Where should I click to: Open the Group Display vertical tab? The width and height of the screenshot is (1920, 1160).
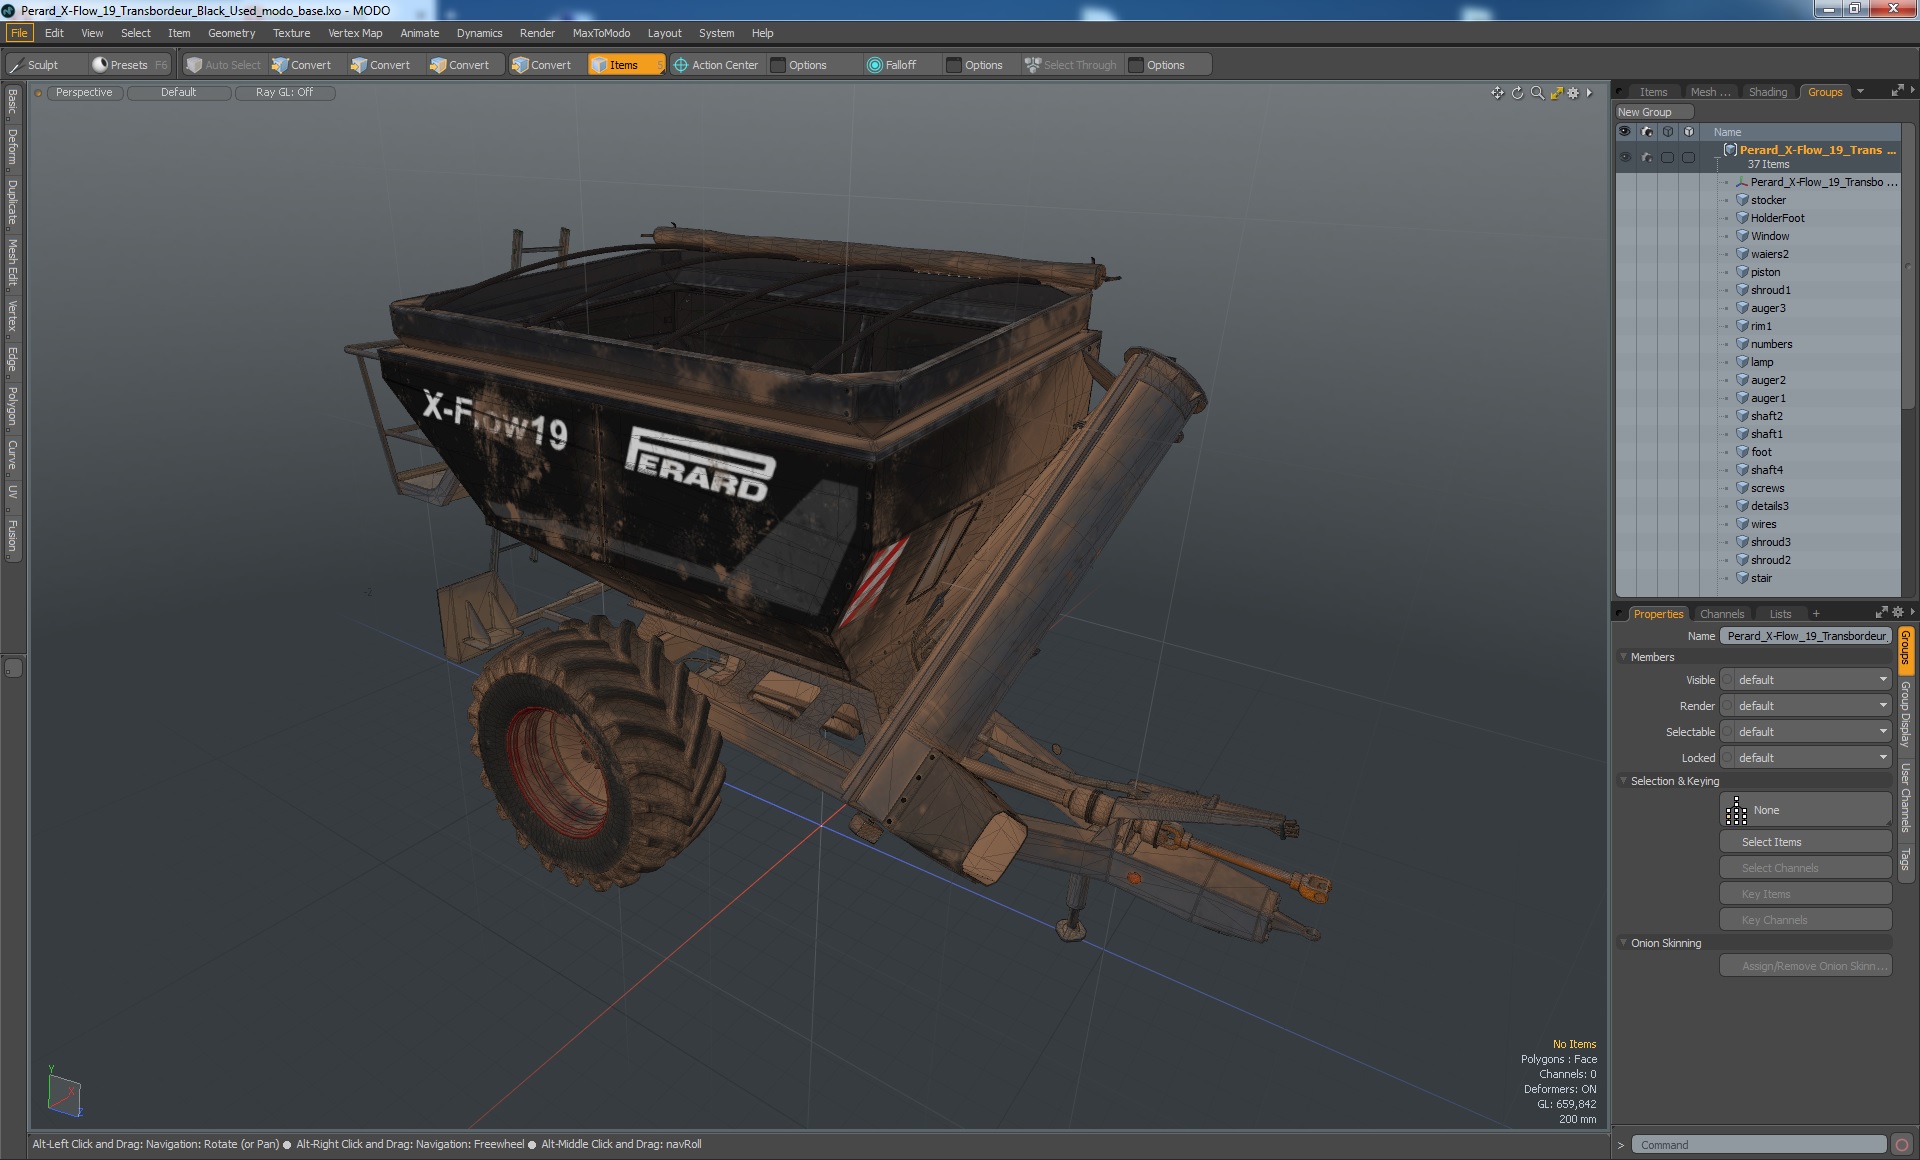[1905, 714]
